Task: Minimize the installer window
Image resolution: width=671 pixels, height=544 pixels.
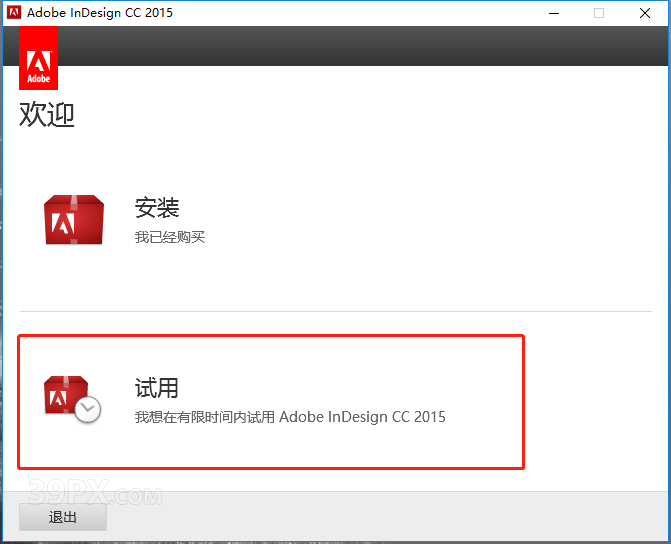Action: 554,13
